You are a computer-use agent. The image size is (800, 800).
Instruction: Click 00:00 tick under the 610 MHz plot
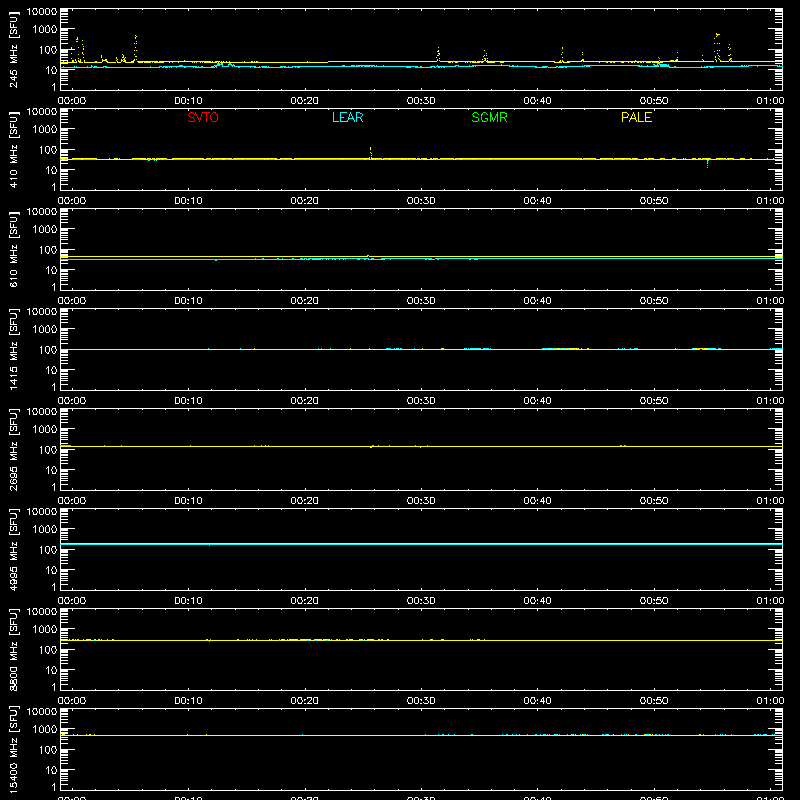click(72, 301)
